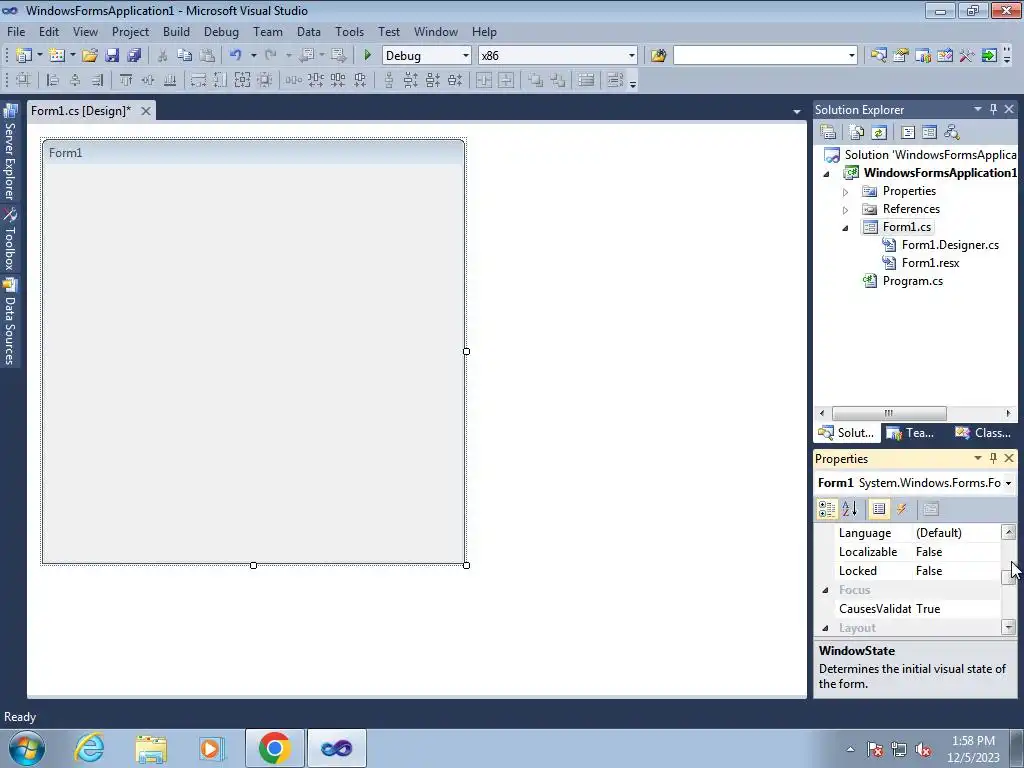Open the Toolbox from its toolbar icon
Screen dimensions: 1024x768
967,56
